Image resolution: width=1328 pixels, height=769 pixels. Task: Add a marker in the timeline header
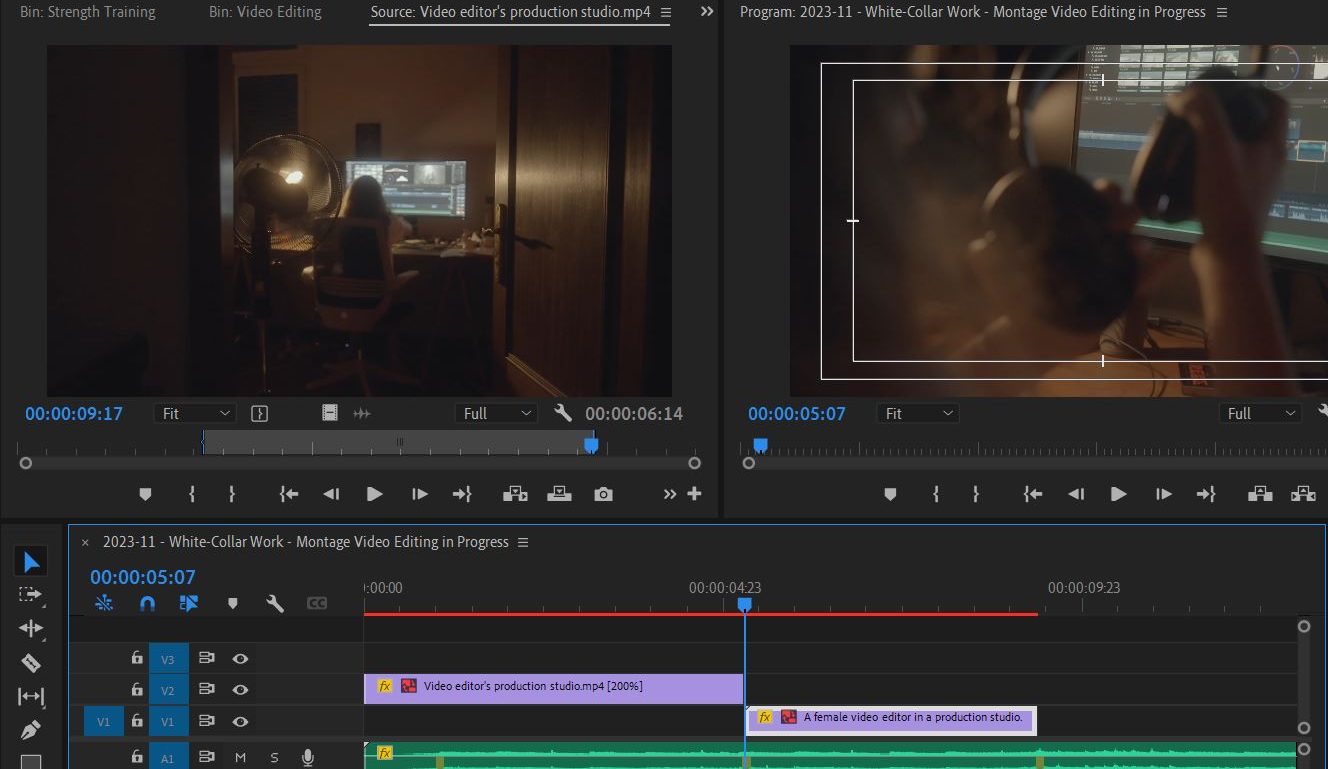pyautogui.click(x=233, y=603)
